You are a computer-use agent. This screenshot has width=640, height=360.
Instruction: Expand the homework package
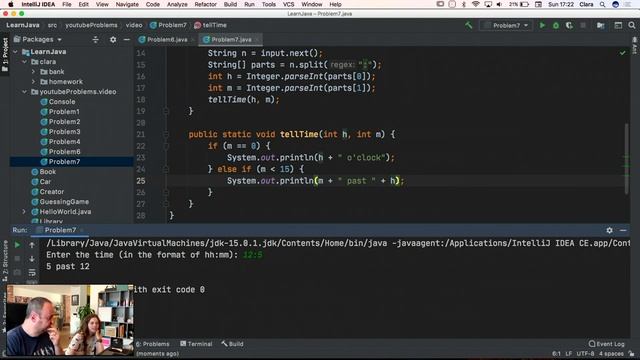(x=33, y=82)
